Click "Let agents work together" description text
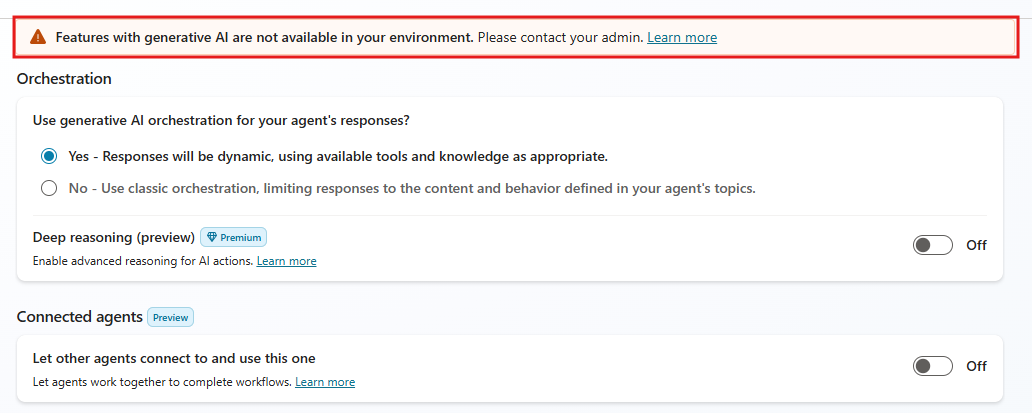 [x=162, y=382]
